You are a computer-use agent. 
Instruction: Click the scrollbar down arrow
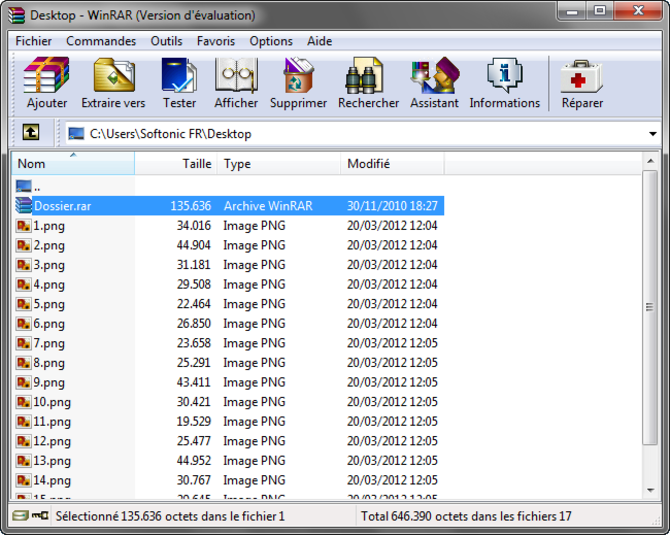pyautogui.click(x=650, y=490)
